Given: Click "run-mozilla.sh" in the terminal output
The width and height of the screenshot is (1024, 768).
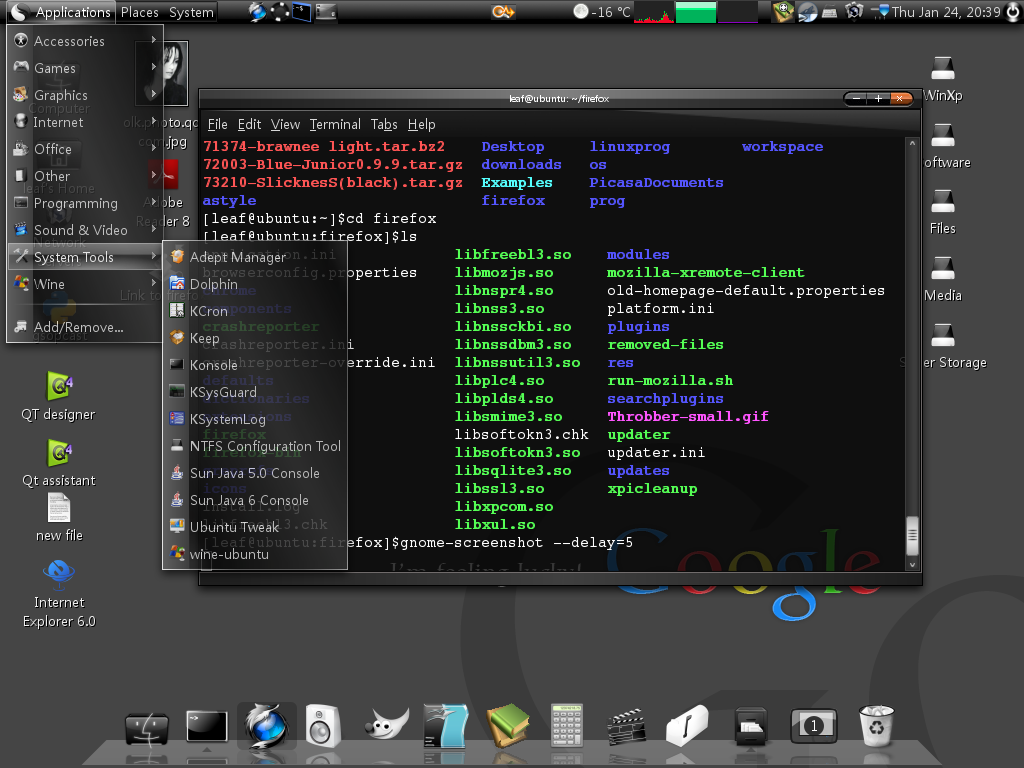Looking at the screenshot, I should pyautogui.click(x=670, y=381).
